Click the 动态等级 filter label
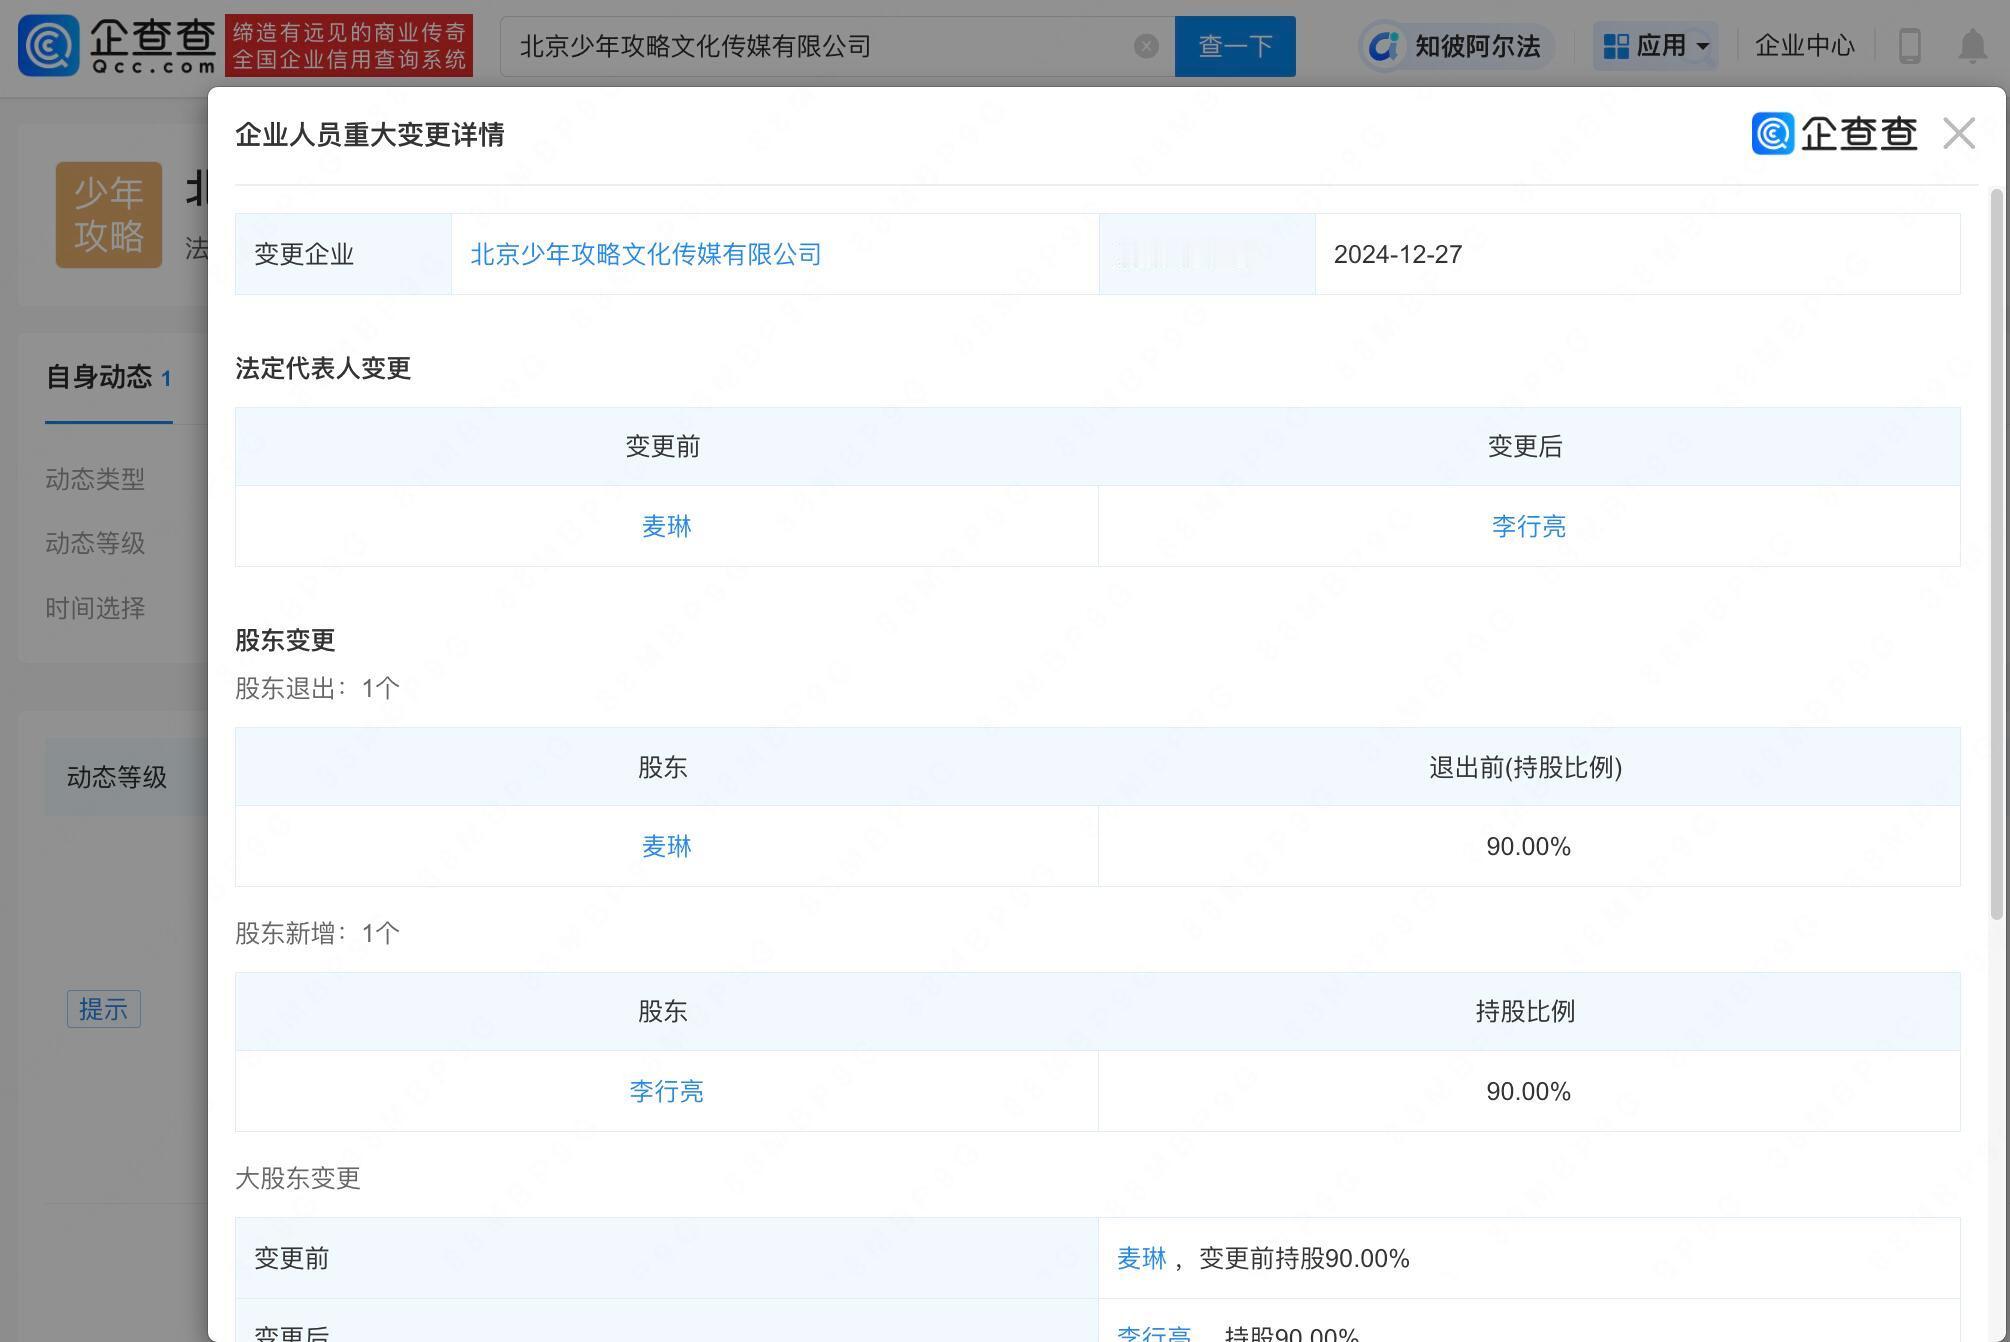Screen dimensions: 2010x1342 coord(95,543)
